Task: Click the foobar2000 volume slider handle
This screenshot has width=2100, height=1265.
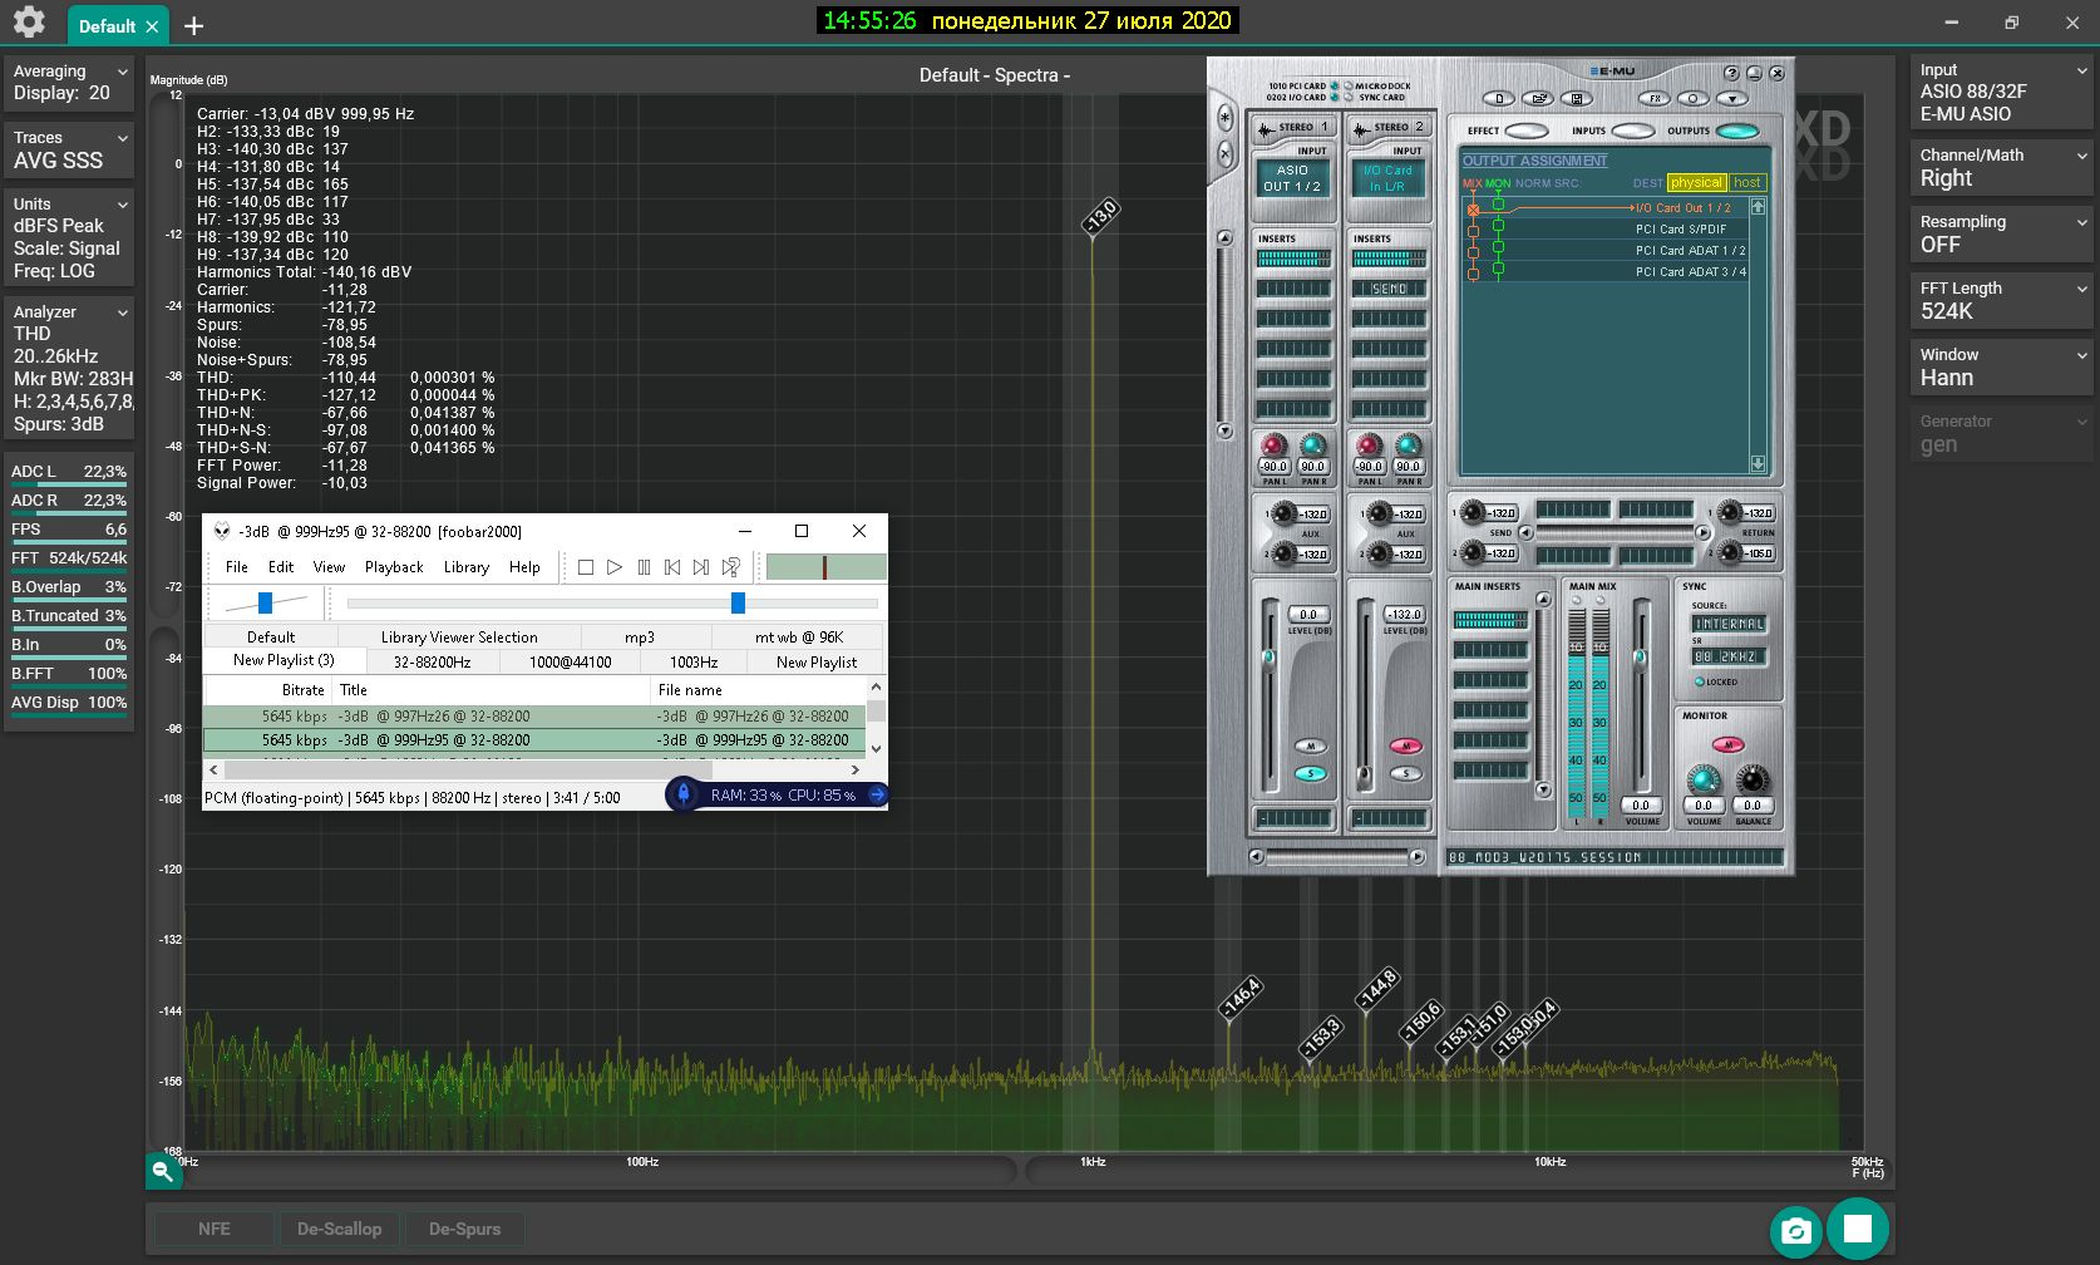Action: [265, 603]
